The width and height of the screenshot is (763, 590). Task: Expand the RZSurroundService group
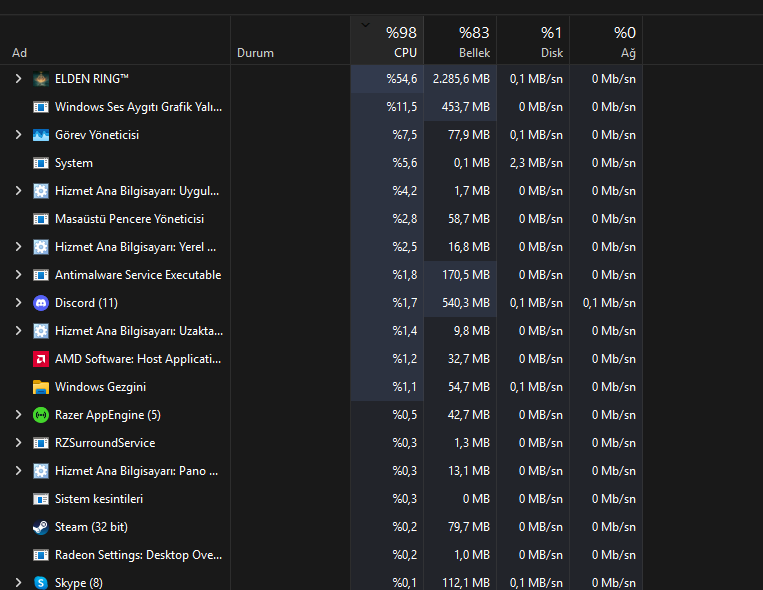pos(18,442)
